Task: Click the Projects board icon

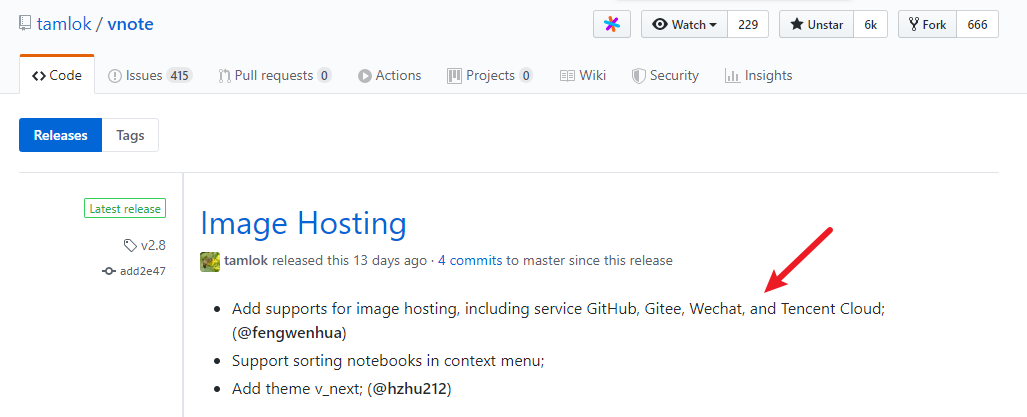Action: tap(455, 76)
